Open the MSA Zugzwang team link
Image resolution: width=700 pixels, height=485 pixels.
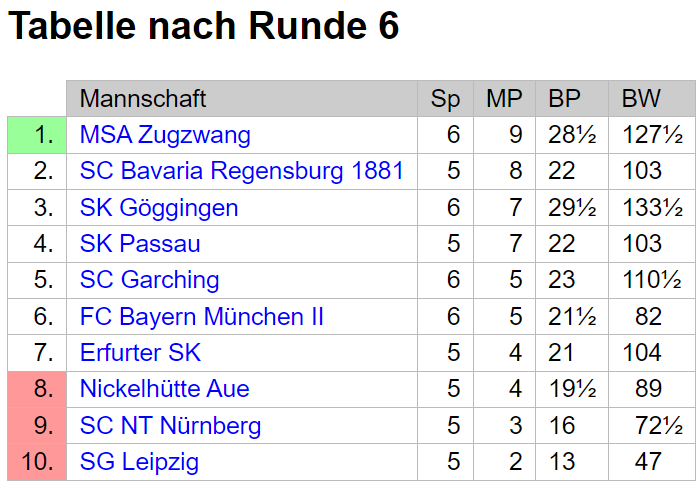click(165, 135)
